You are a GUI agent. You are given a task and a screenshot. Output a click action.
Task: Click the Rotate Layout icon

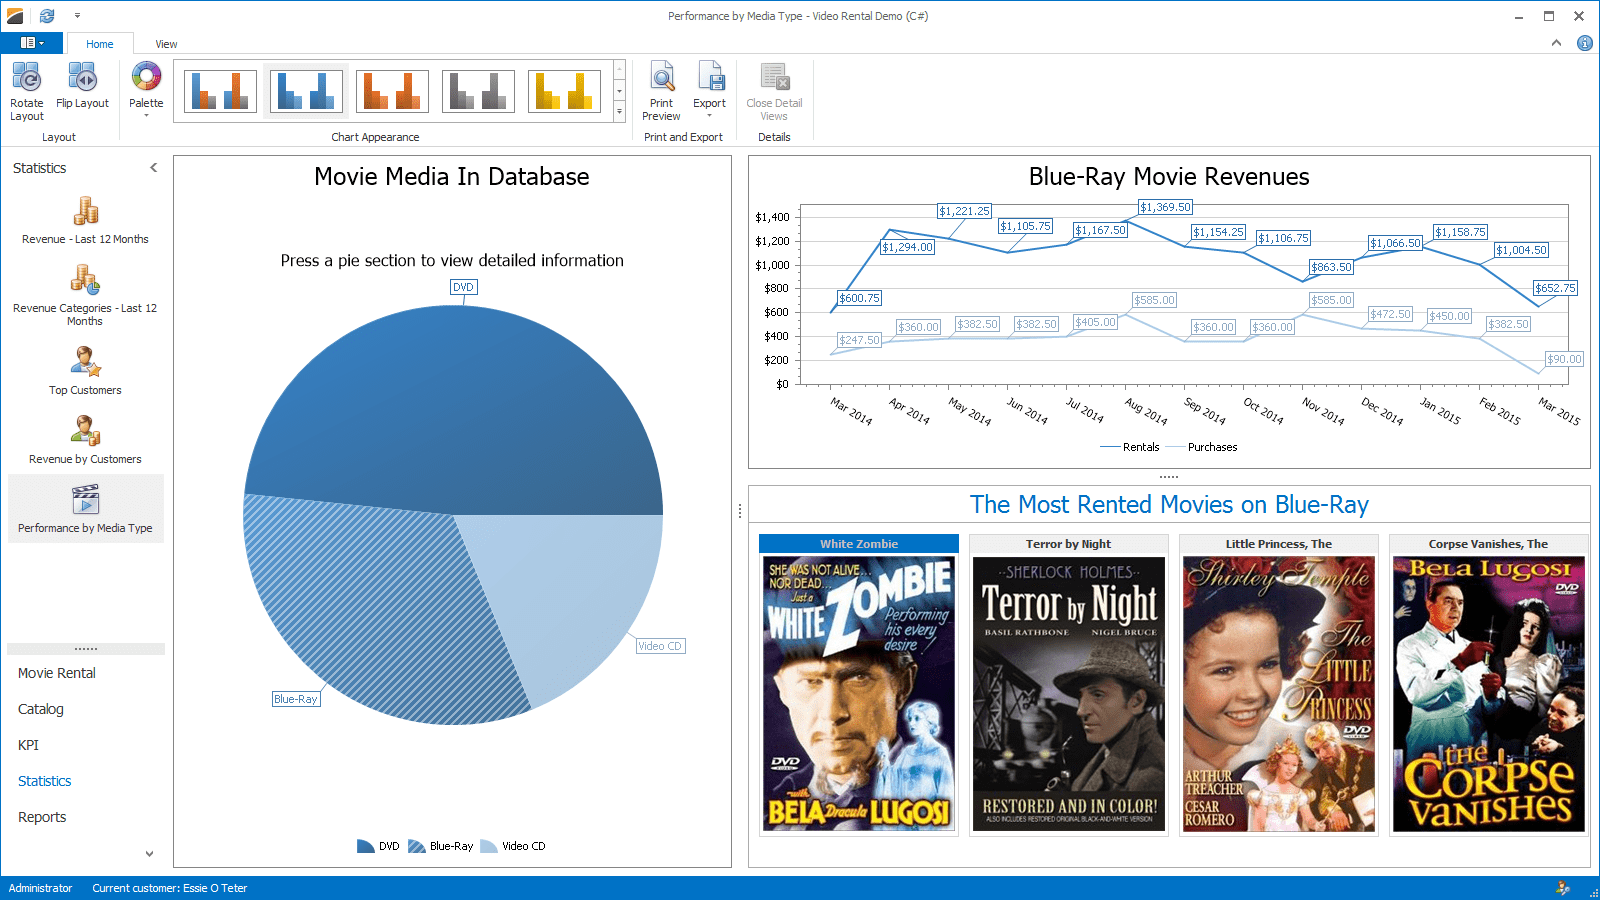[x=27, y=78]
